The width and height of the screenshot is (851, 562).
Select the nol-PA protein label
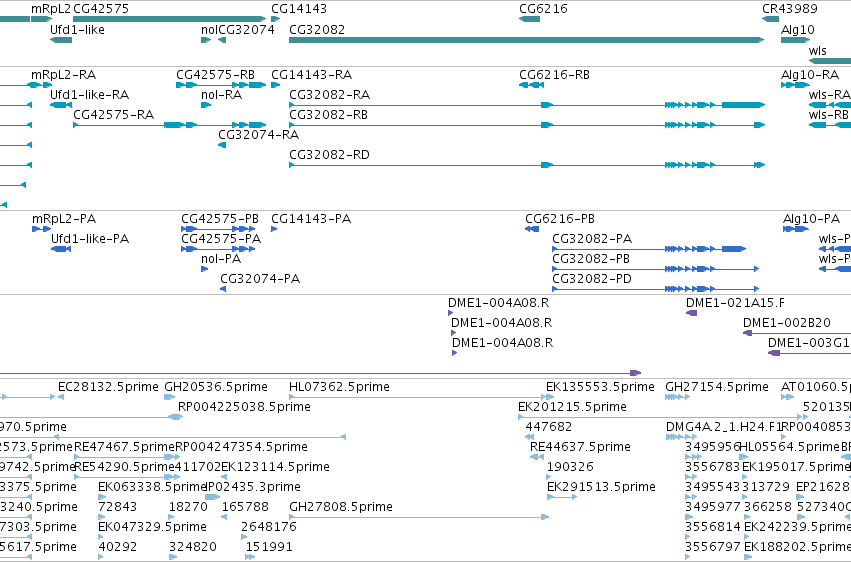(x=221, y=259)
